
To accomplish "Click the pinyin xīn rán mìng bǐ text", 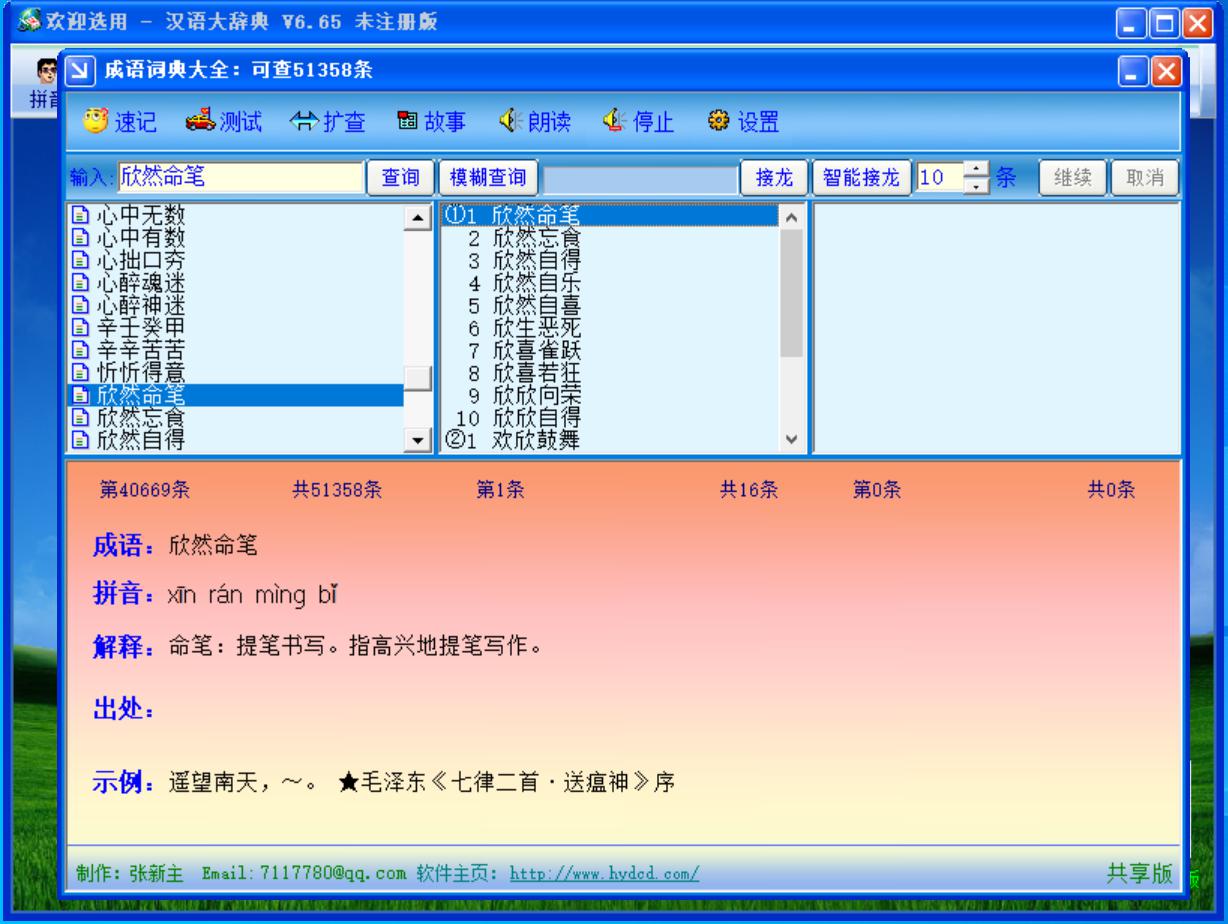I will tap(253, 596).
